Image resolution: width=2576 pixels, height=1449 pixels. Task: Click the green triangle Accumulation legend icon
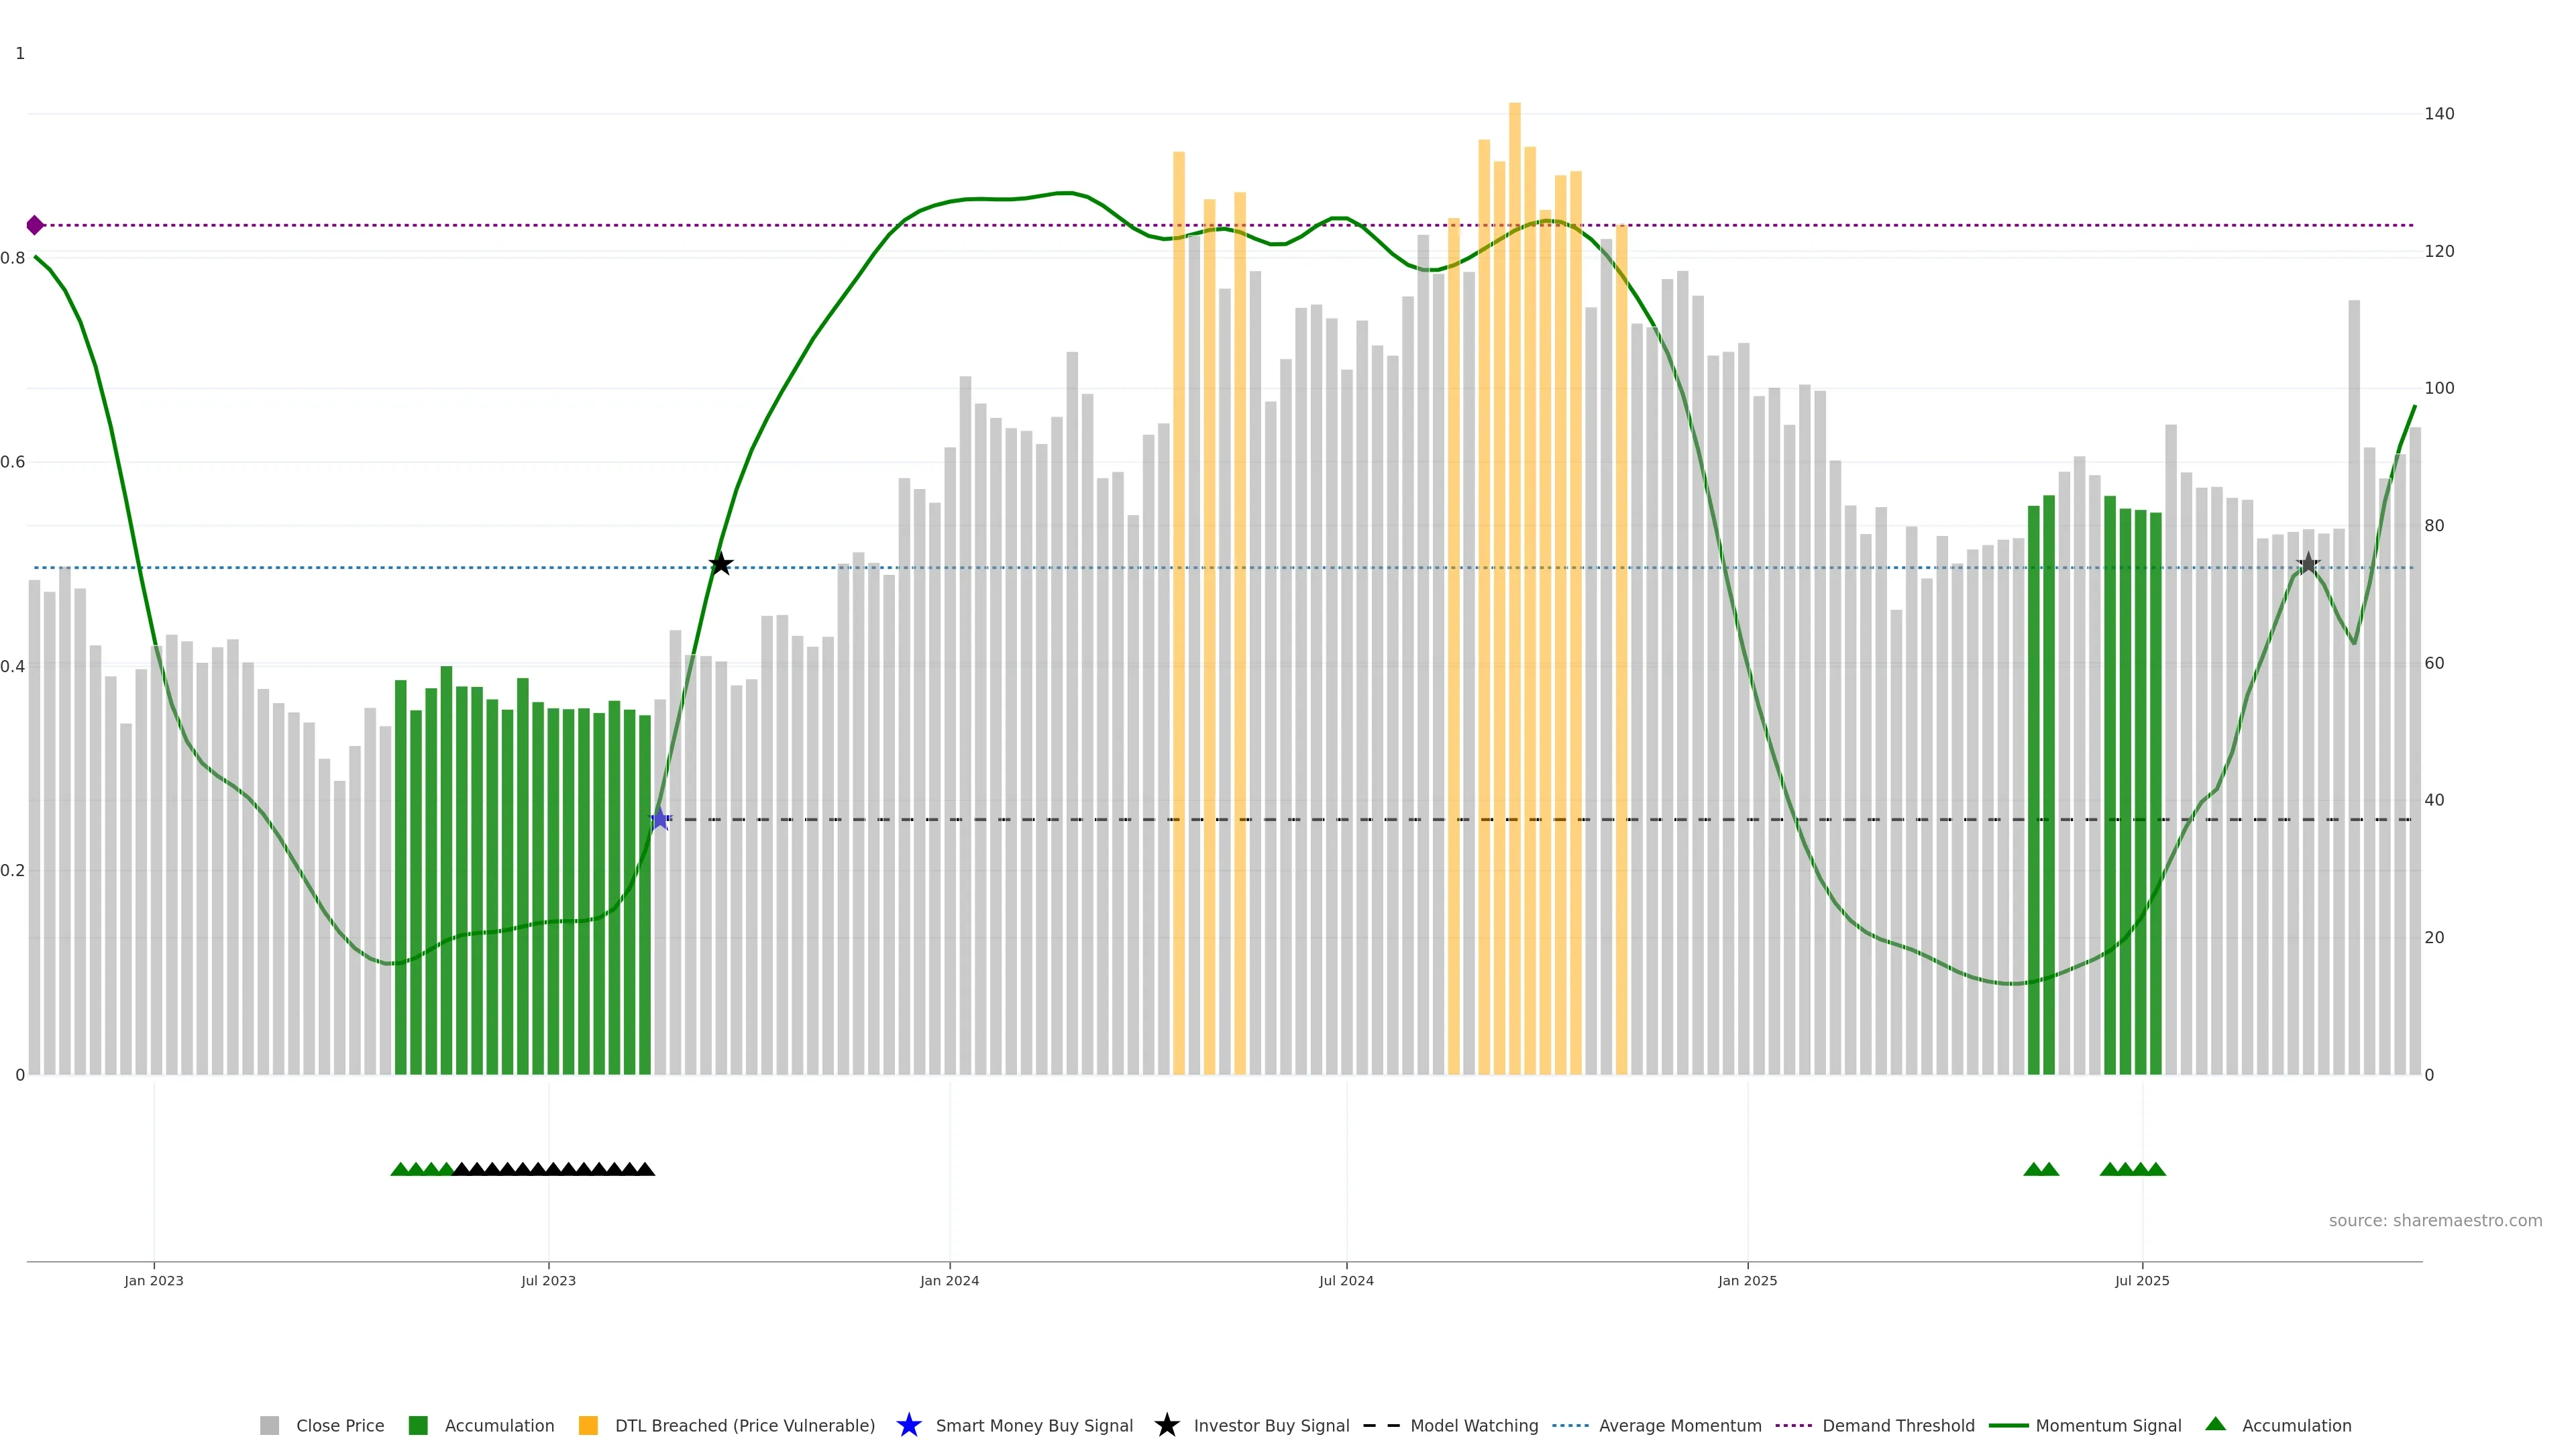pyautogui.click(x=2215, y=1424)
